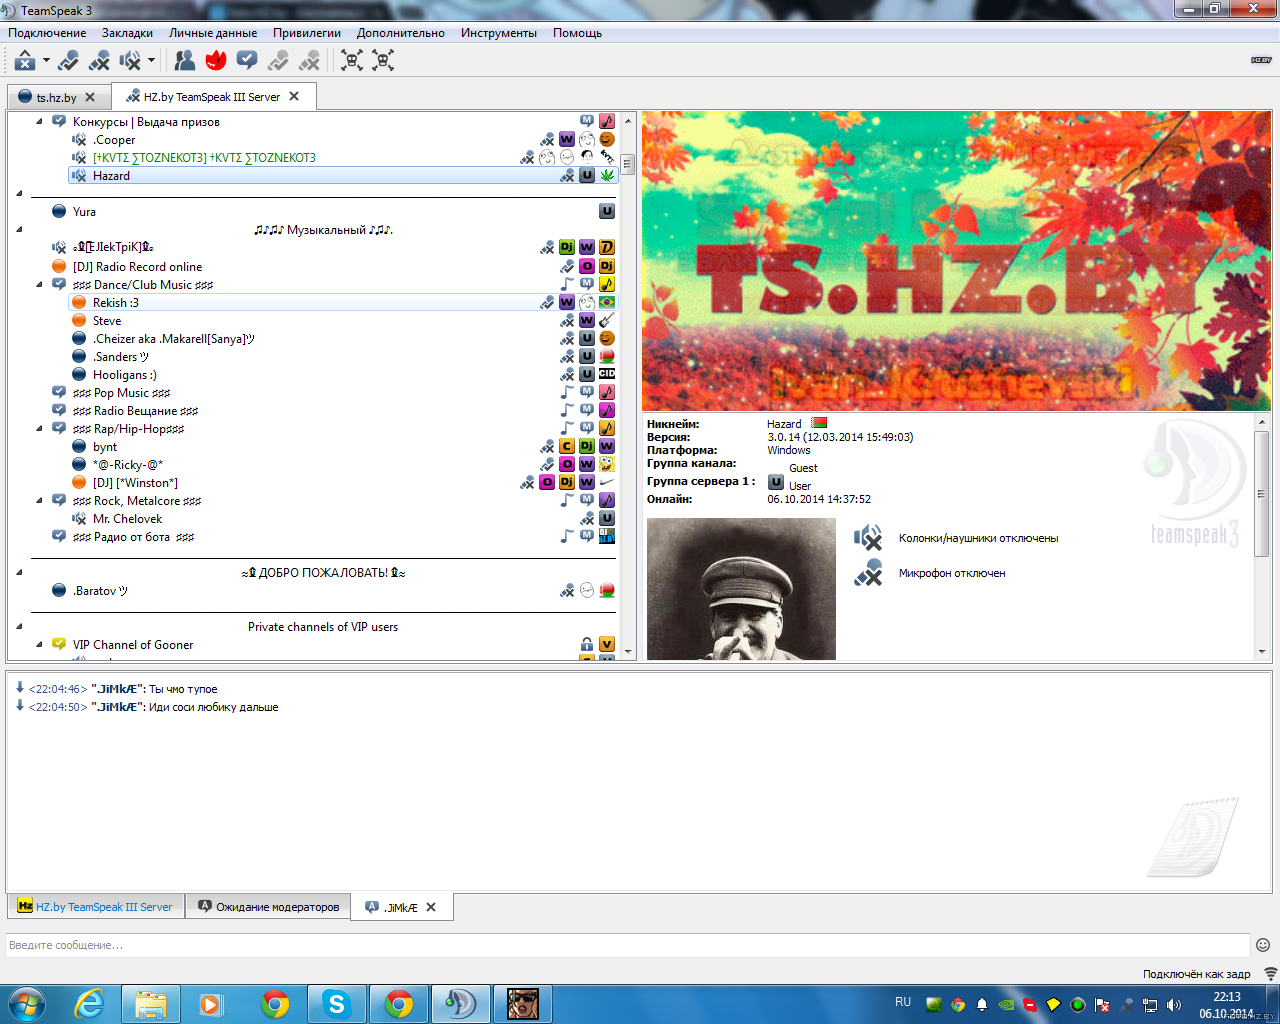This screenshot has width=1280, height=1024.
Task: Click the blue speech-bubble checkmark toolbar icon
Action: pyautogui.click(x=247, y=61)
